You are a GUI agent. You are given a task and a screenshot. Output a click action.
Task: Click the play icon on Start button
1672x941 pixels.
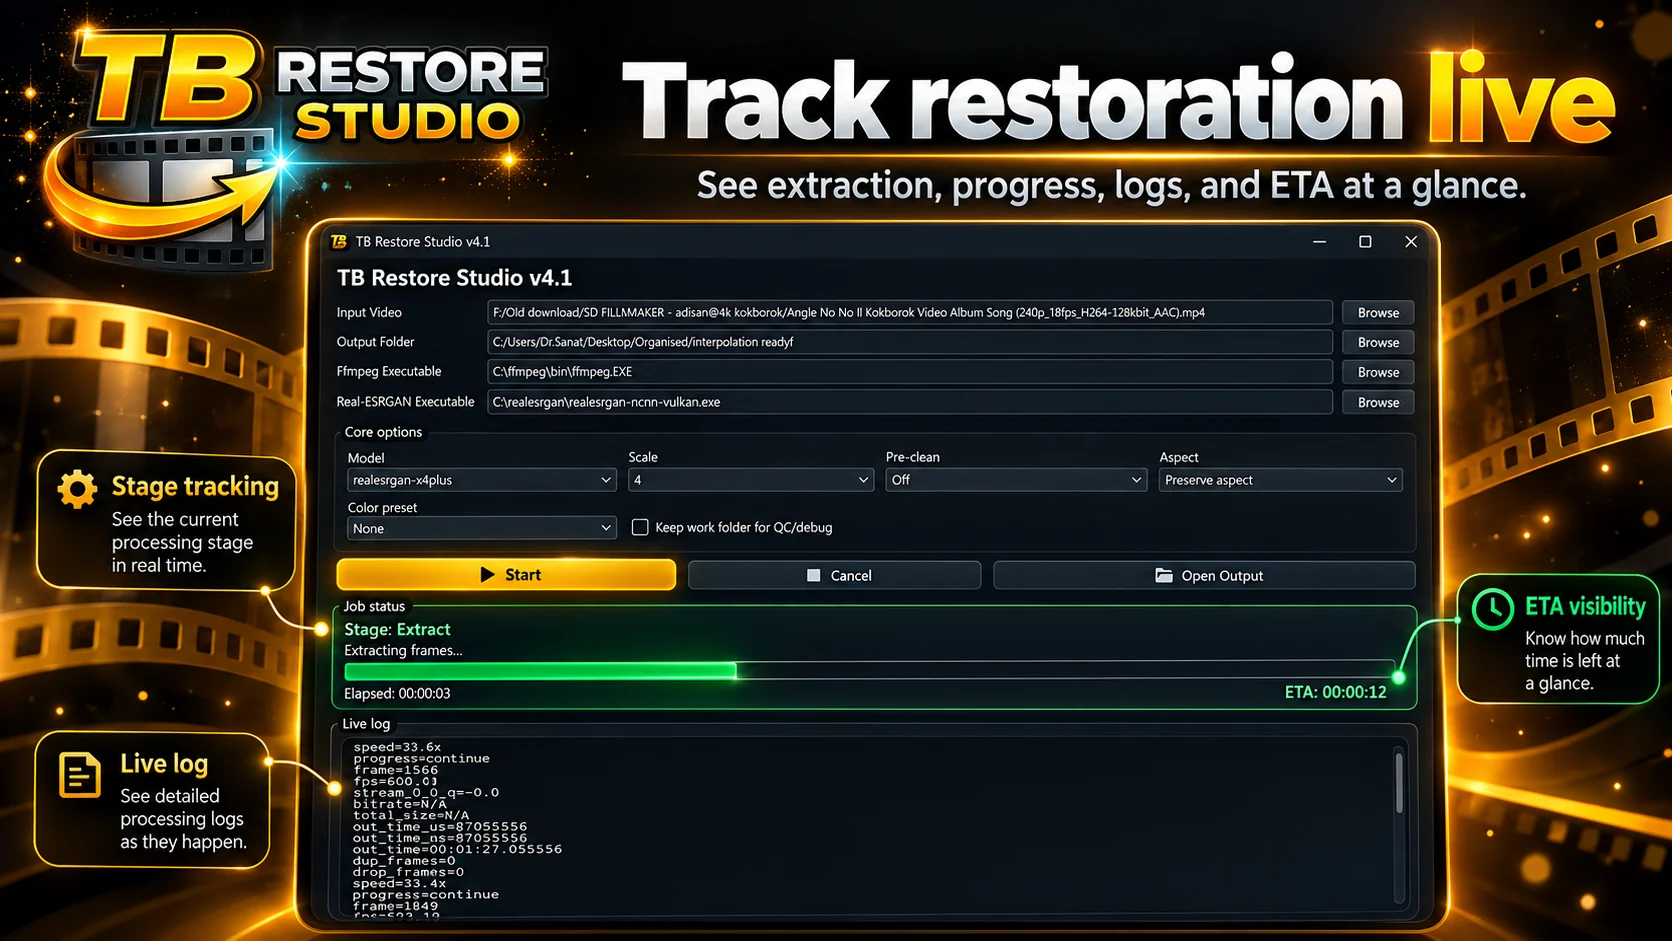pyautogui.click(x=488, y=575)
